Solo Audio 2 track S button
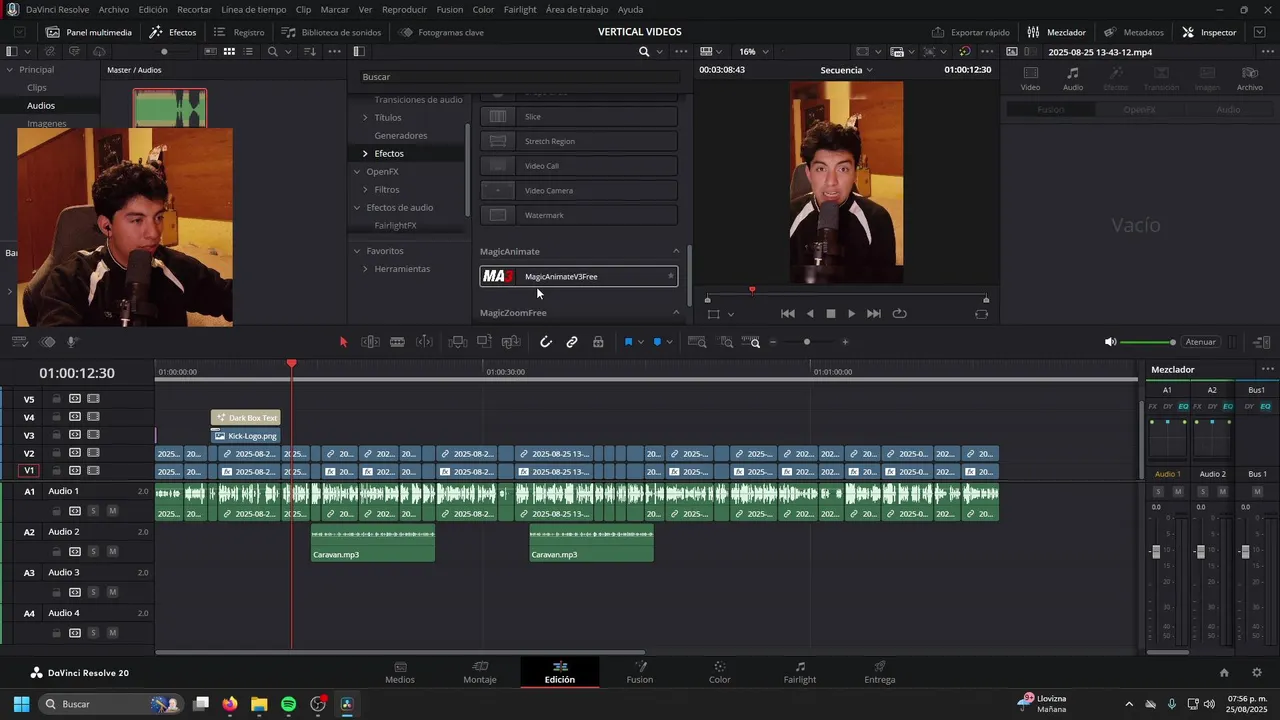Screen dimensions: 1280x720 pos(93,552)
